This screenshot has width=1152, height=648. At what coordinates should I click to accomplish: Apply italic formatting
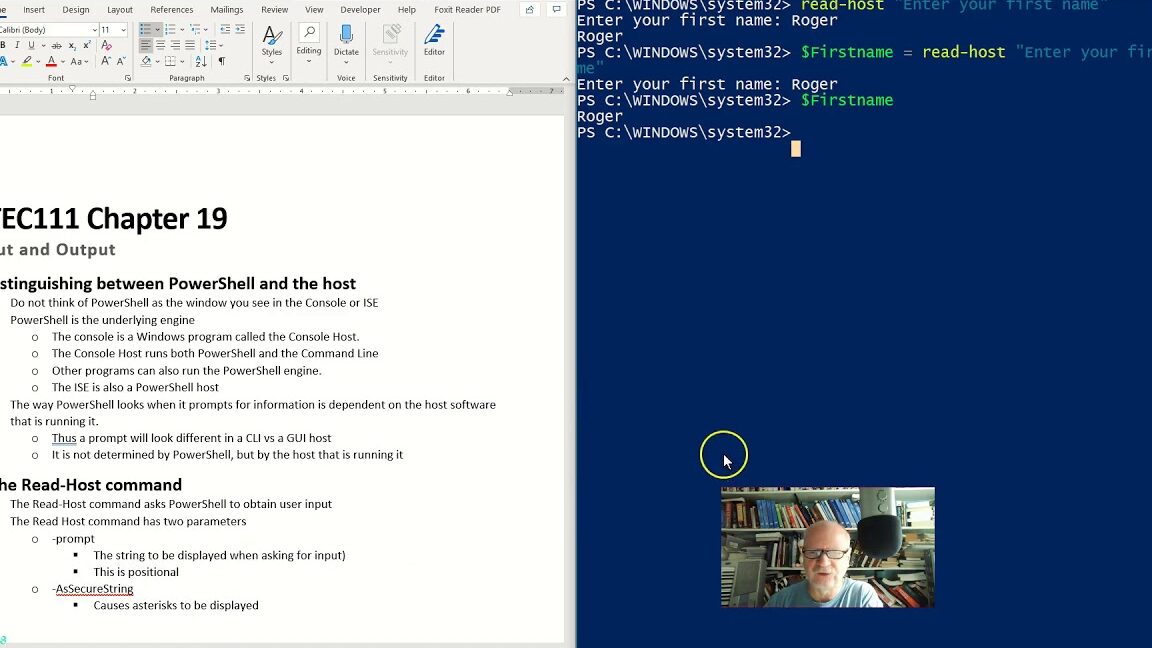[x=17, y=45]
